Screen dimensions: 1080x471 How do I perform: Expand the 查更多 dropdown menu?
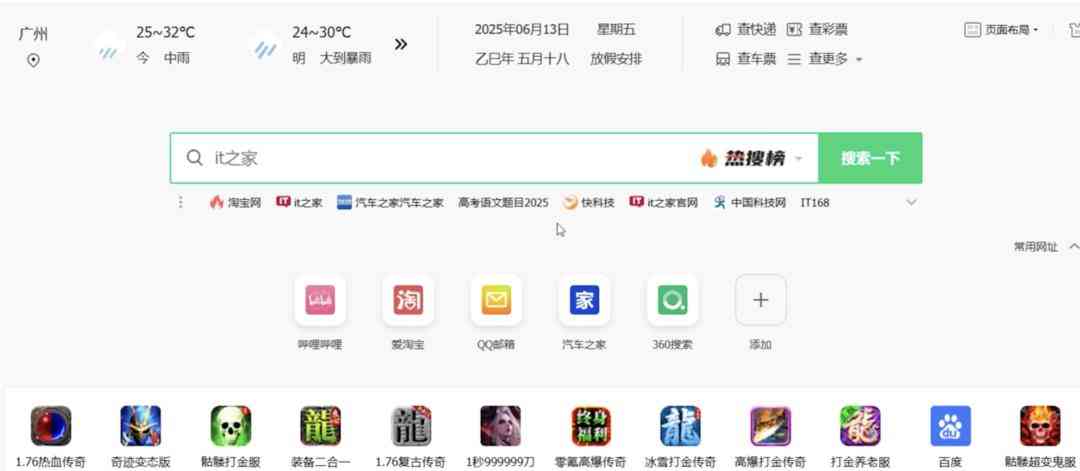click(x=824, y=59)
